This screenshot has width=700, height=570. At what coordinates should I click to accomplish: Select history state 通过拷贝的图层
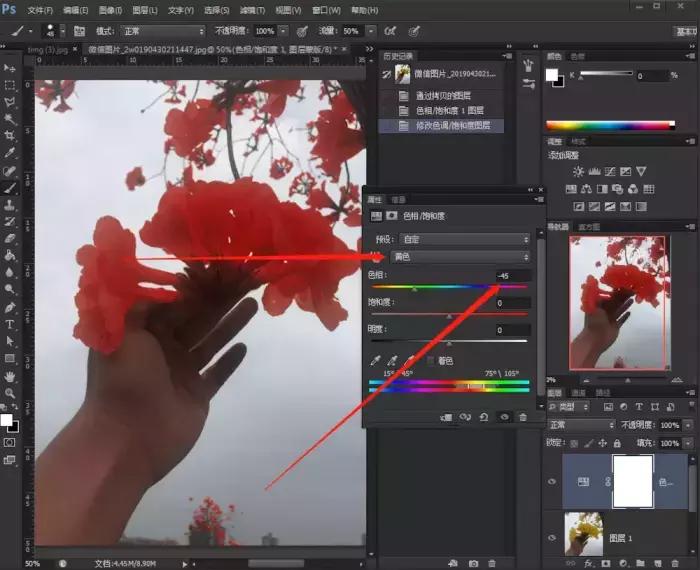[443, 96]
